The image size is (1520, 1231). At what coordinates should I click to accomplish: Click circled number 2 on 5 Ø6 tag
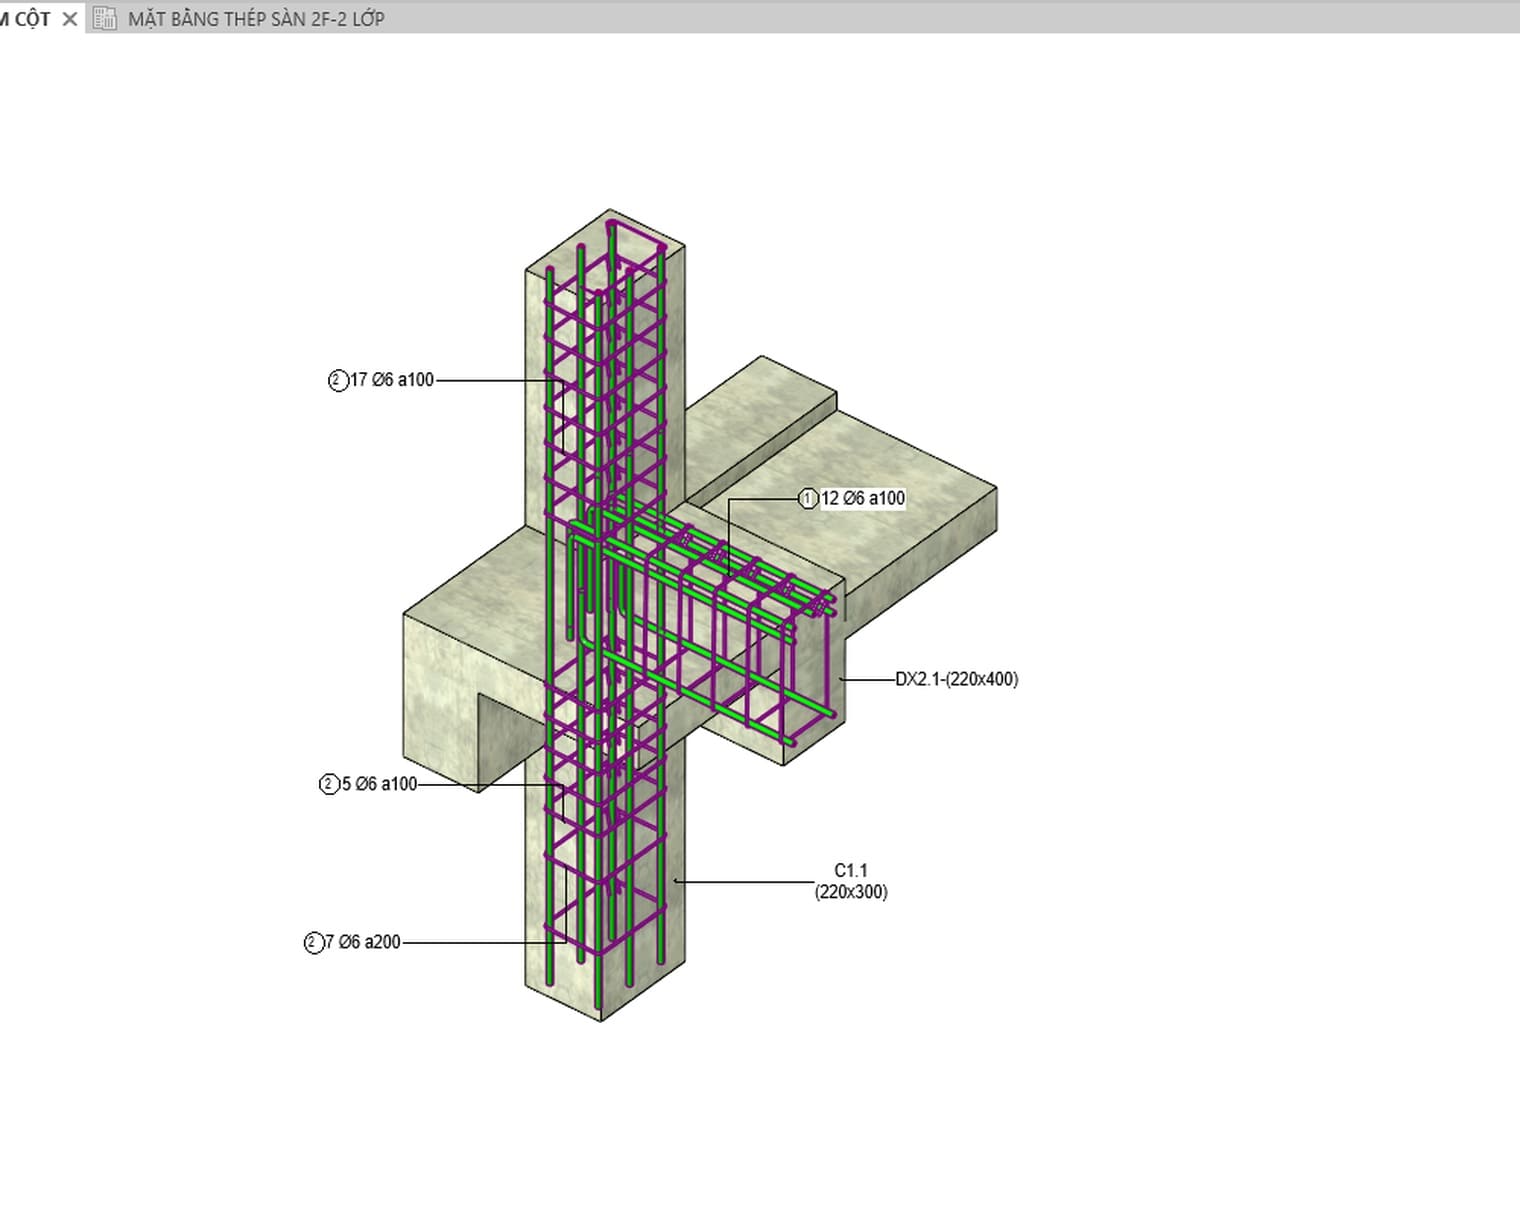click(x=329, y=784)
